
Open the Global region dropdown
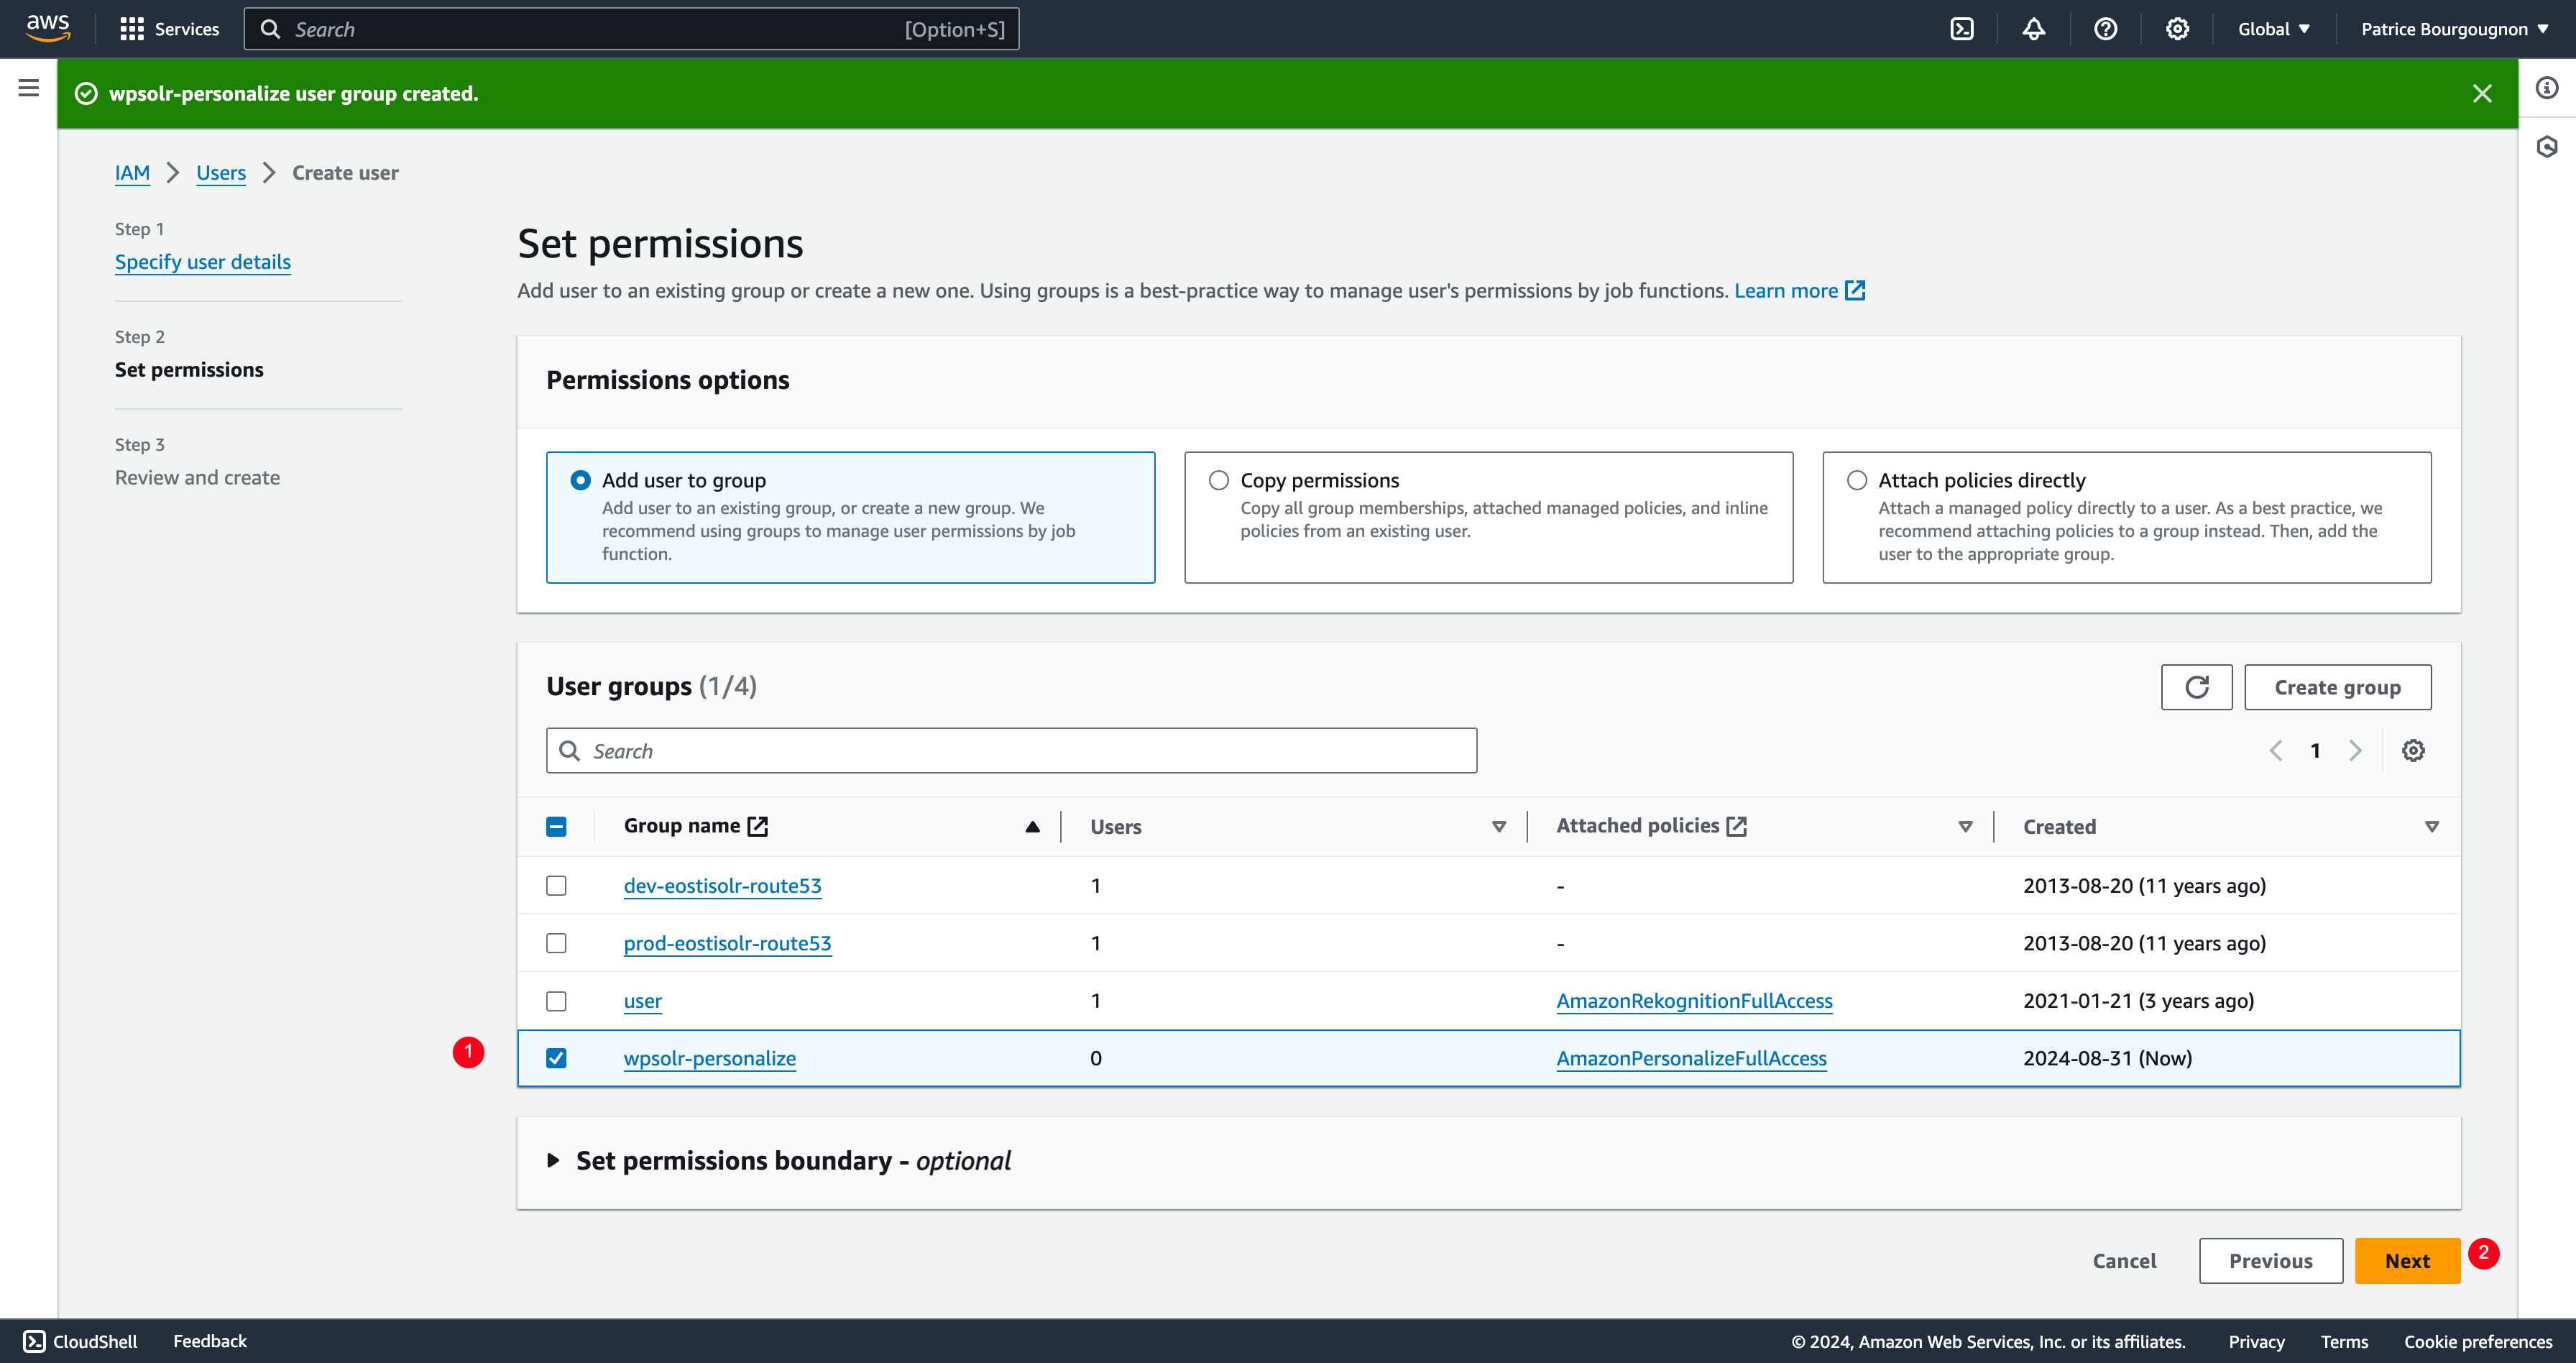(x=2274, y=29)
